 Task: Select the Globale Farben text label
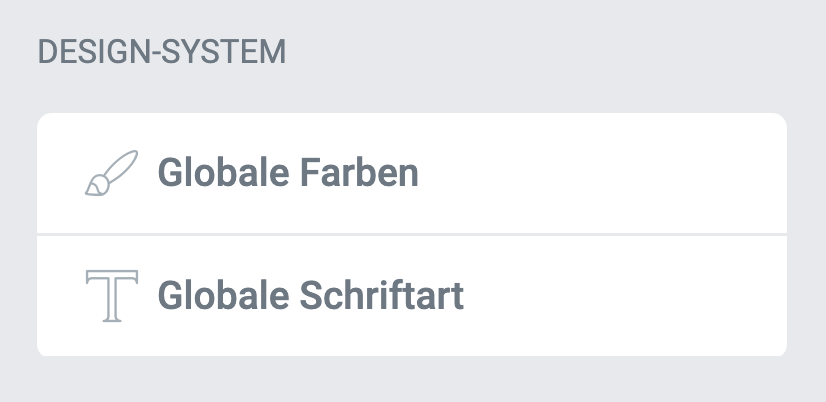click(x=288, y=174)
